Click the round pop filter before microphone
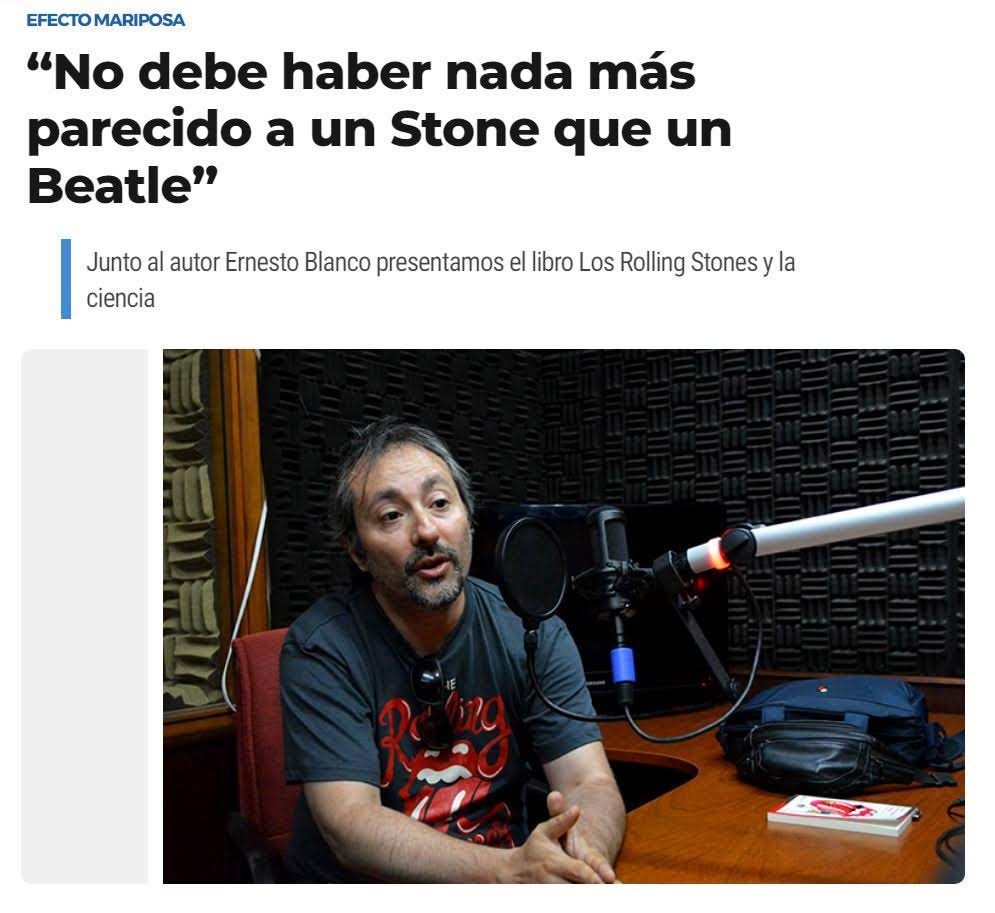The image size is (995, 913). pos(530,568)
